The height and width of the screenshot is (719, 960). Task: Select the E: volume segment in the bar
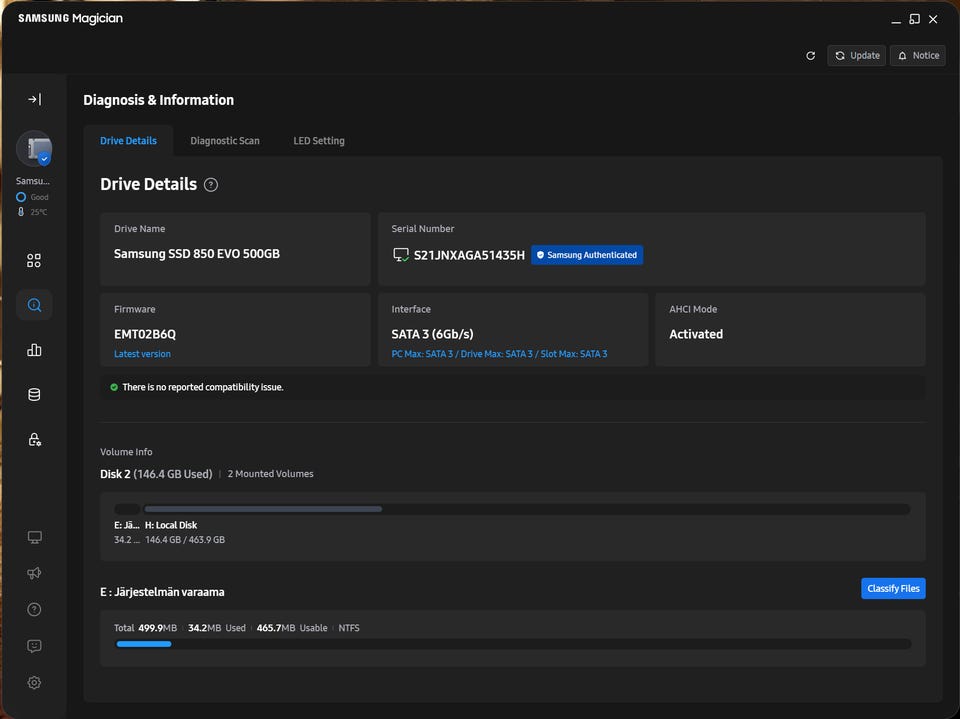point(127,509)
